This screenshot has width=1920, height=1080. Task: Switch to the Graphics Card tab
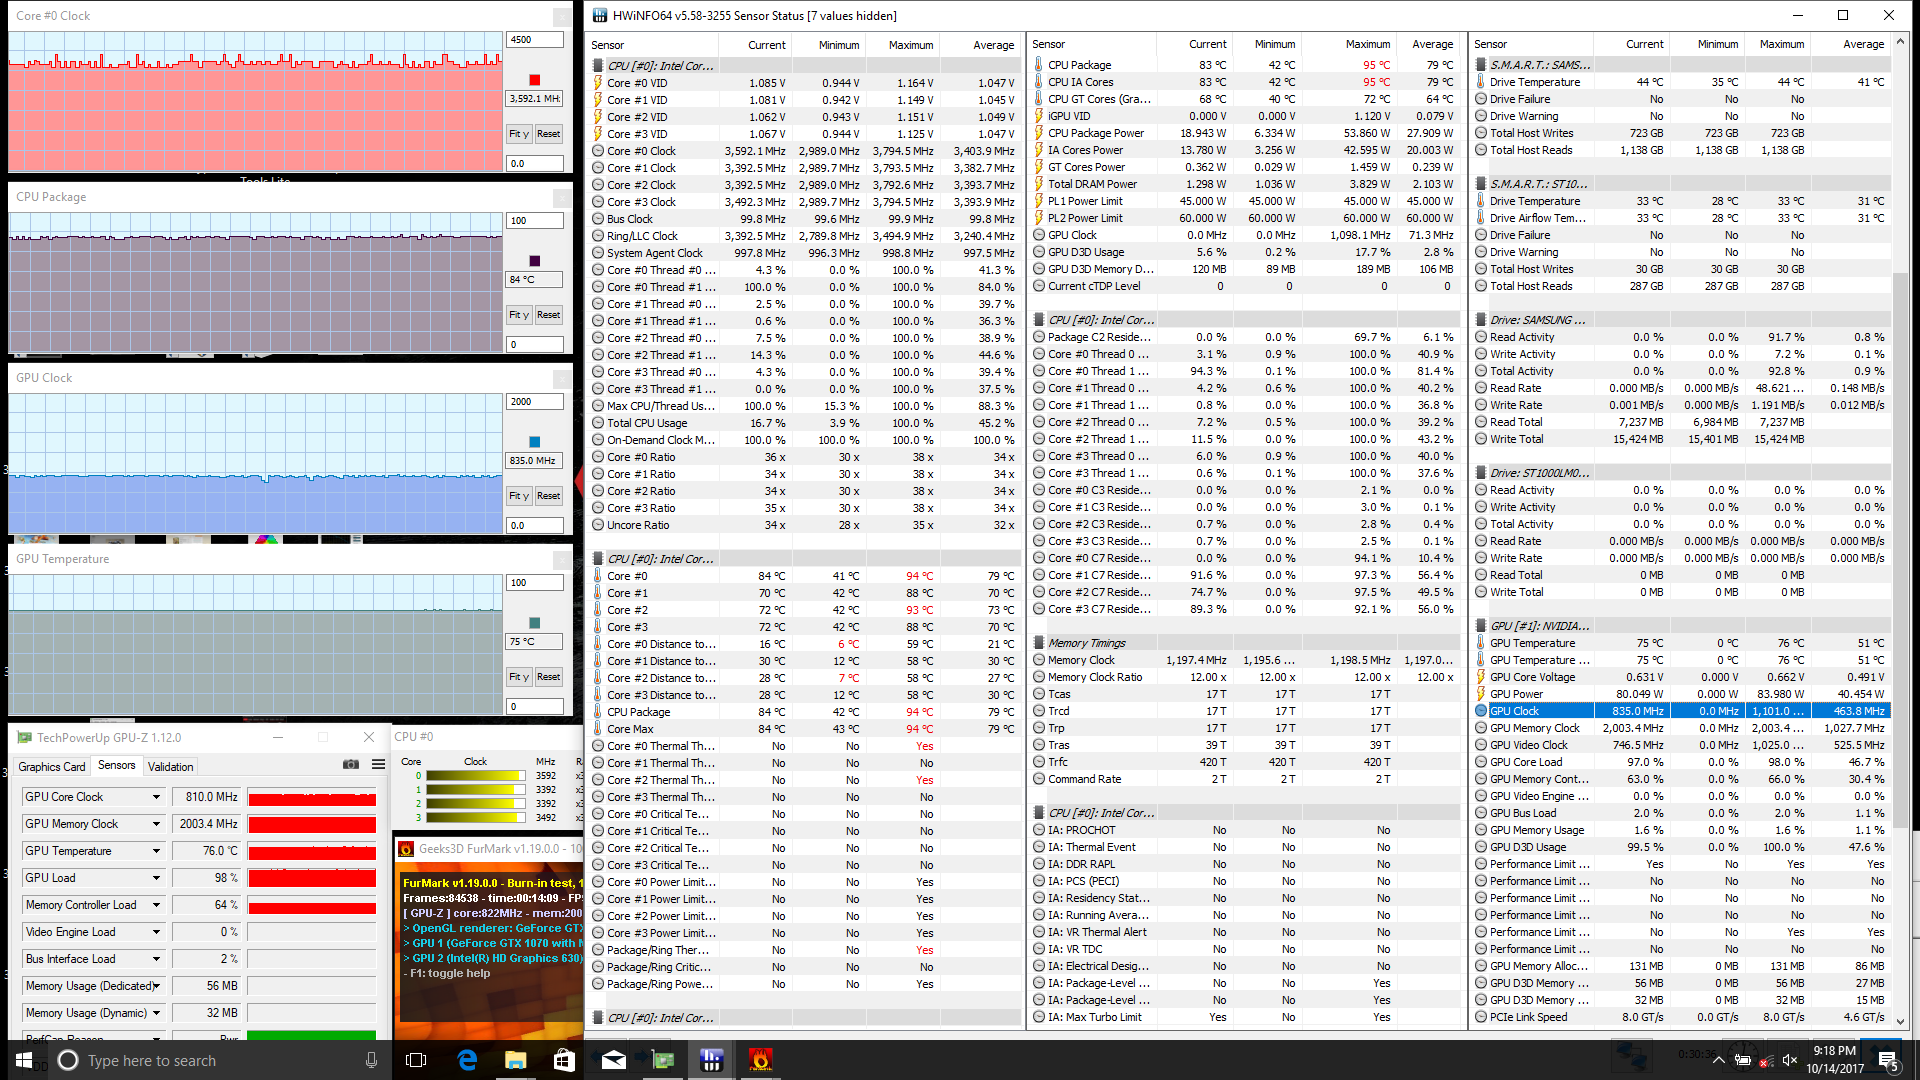(x=52, y=767)
